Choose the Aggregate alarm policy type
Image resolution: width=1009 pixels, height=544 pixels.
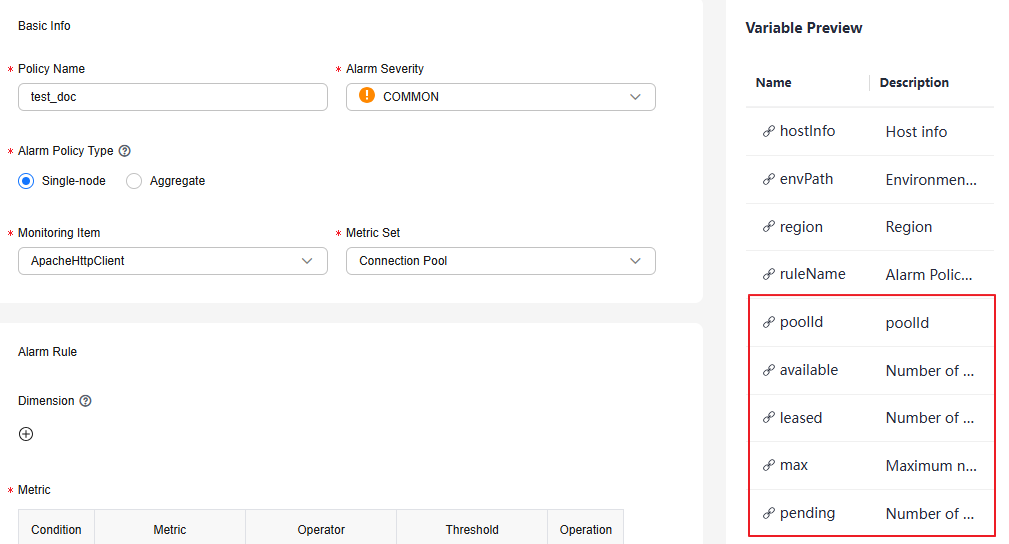point(134,181)
